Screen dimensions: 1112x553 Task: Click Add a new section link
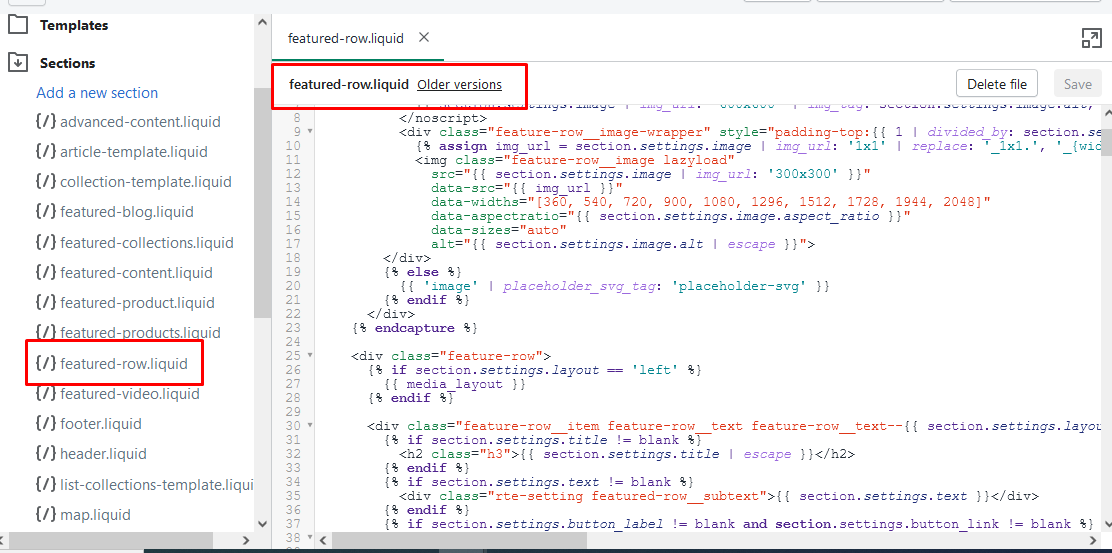pos(97,93)
